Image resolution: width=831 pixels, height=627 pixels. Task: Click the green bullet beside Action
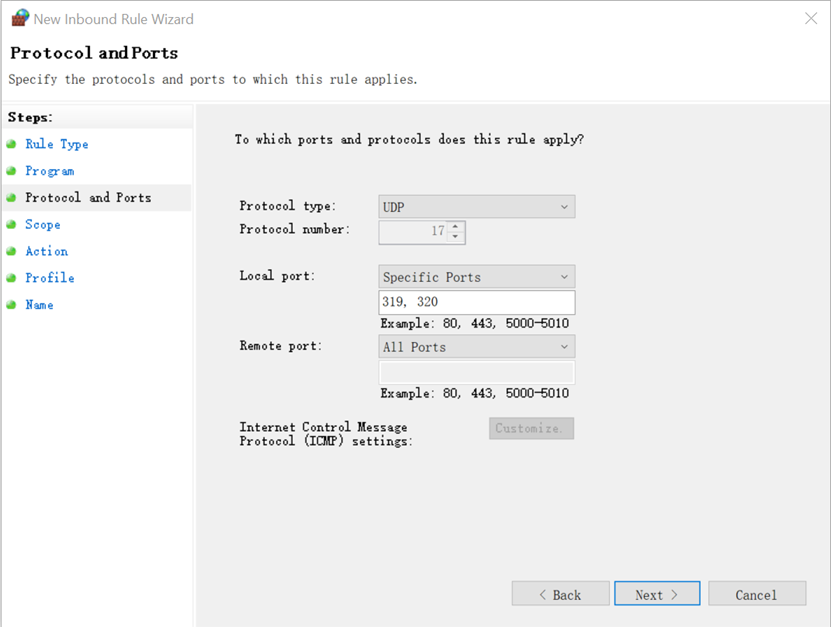point(11,251)
